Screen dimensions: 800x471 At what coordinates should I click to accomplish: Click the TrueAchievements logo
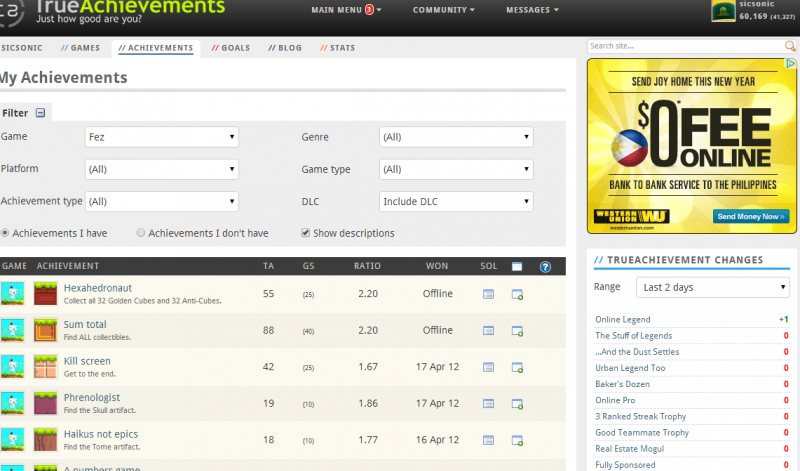(113, 11)
